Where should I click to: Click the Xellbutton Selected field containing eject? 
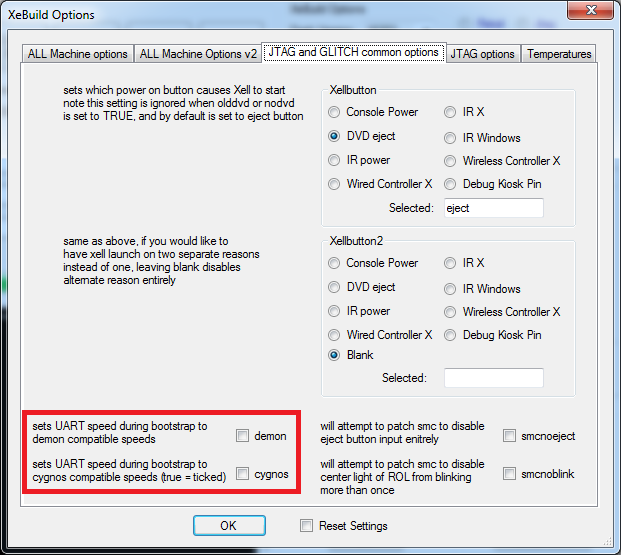point(493,208)
